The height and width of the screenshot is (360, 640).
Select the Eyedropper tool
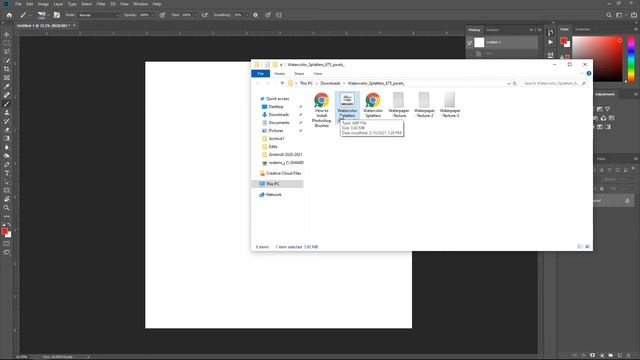click(7, 86)
